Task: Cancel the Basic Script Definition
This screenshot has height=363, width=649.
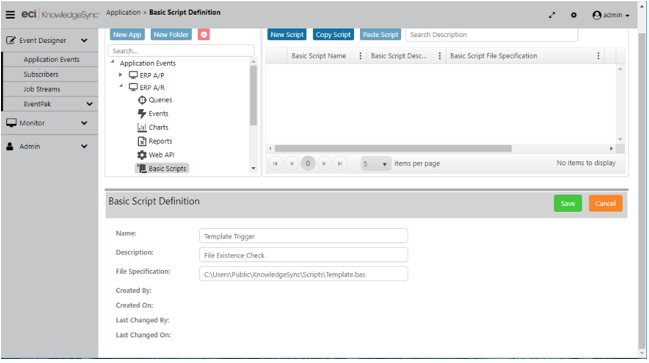Action: [606, 203]
